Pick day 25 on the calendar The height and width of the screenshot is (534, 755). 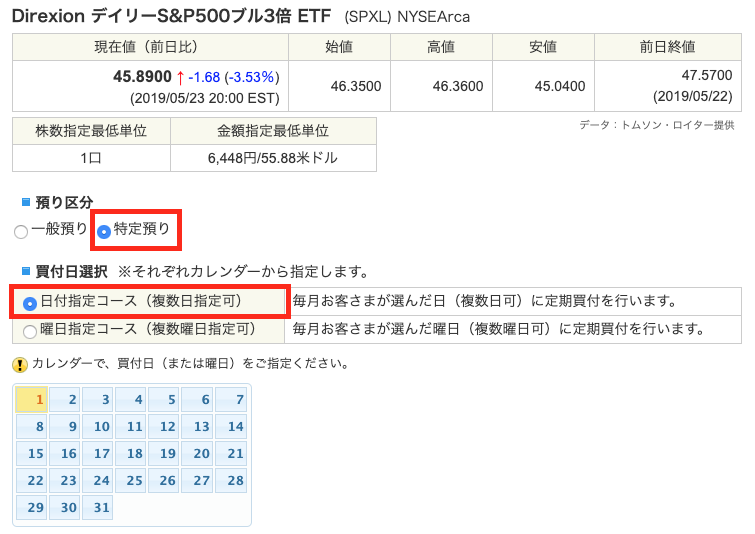[x=131, y=481]
